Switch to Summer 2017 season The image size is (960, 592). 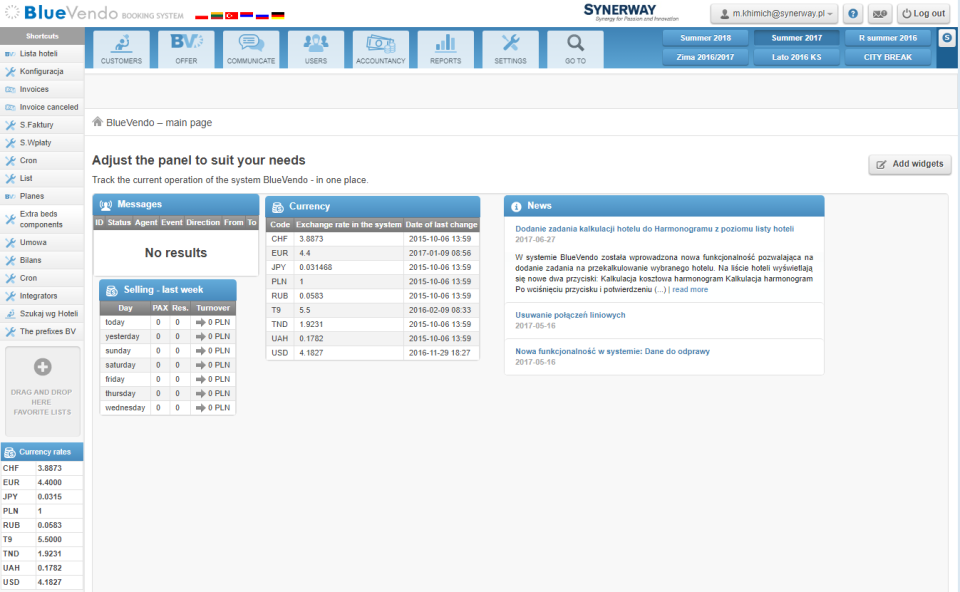[797, 38]
